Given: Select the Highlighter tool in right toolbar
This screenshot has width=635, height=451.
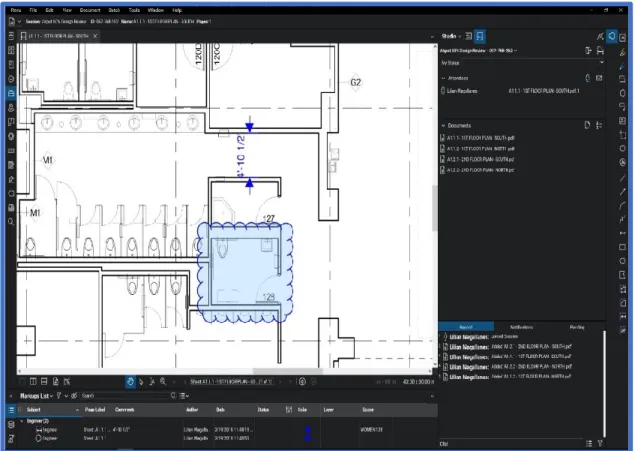Looking at the screenshot, I should click(x=623, y=52).
